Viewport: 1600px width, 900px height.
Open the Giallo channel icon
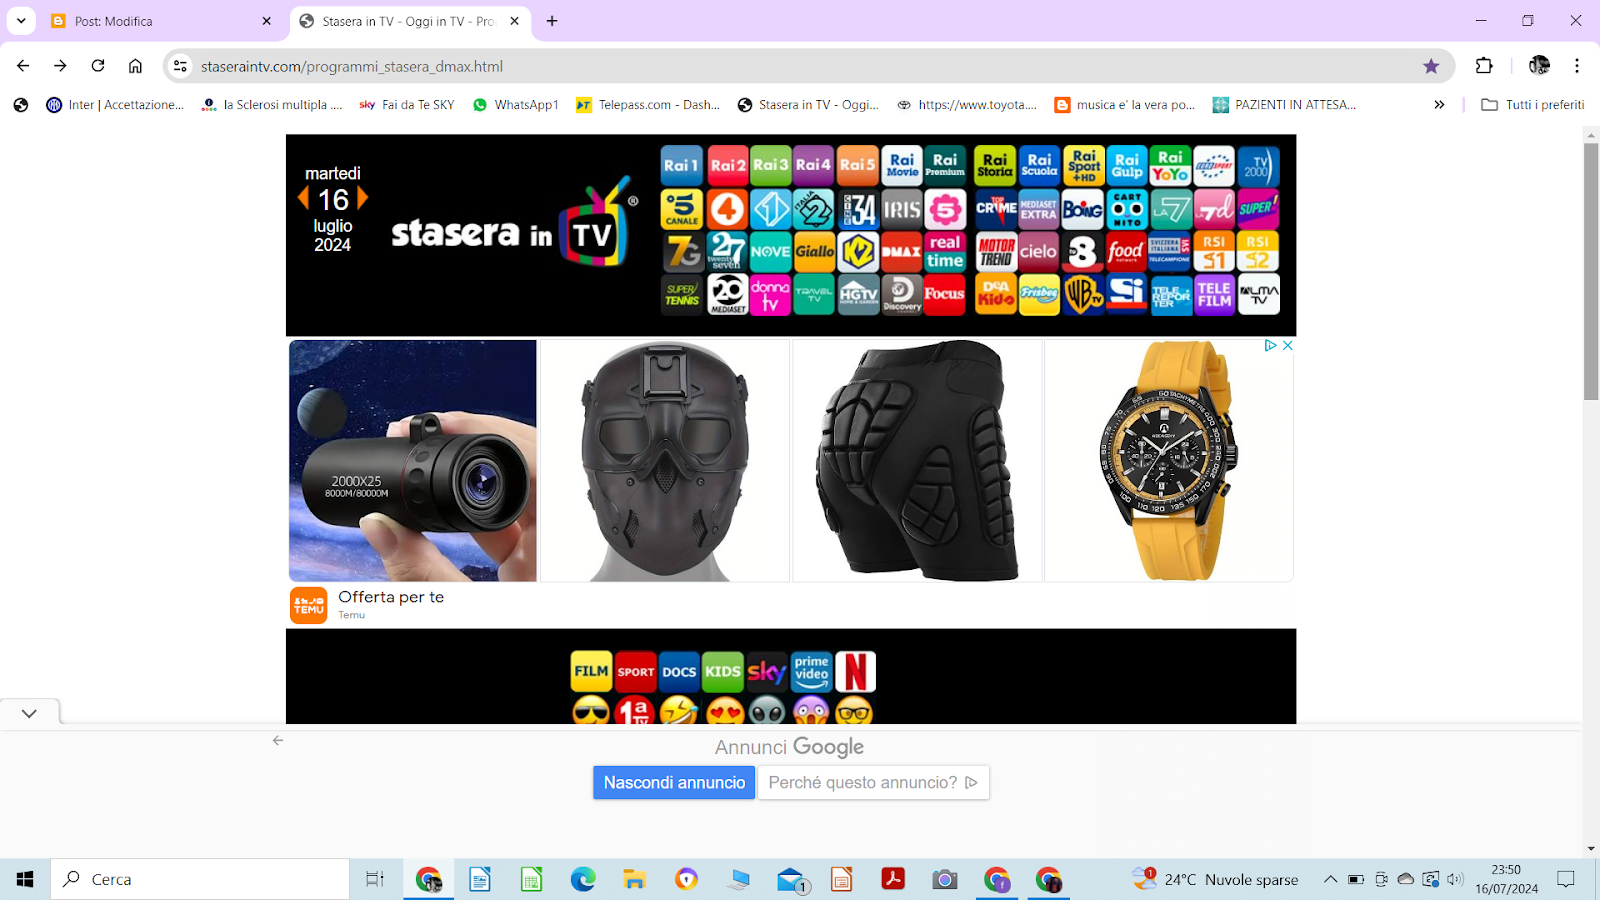click(814, 252)
